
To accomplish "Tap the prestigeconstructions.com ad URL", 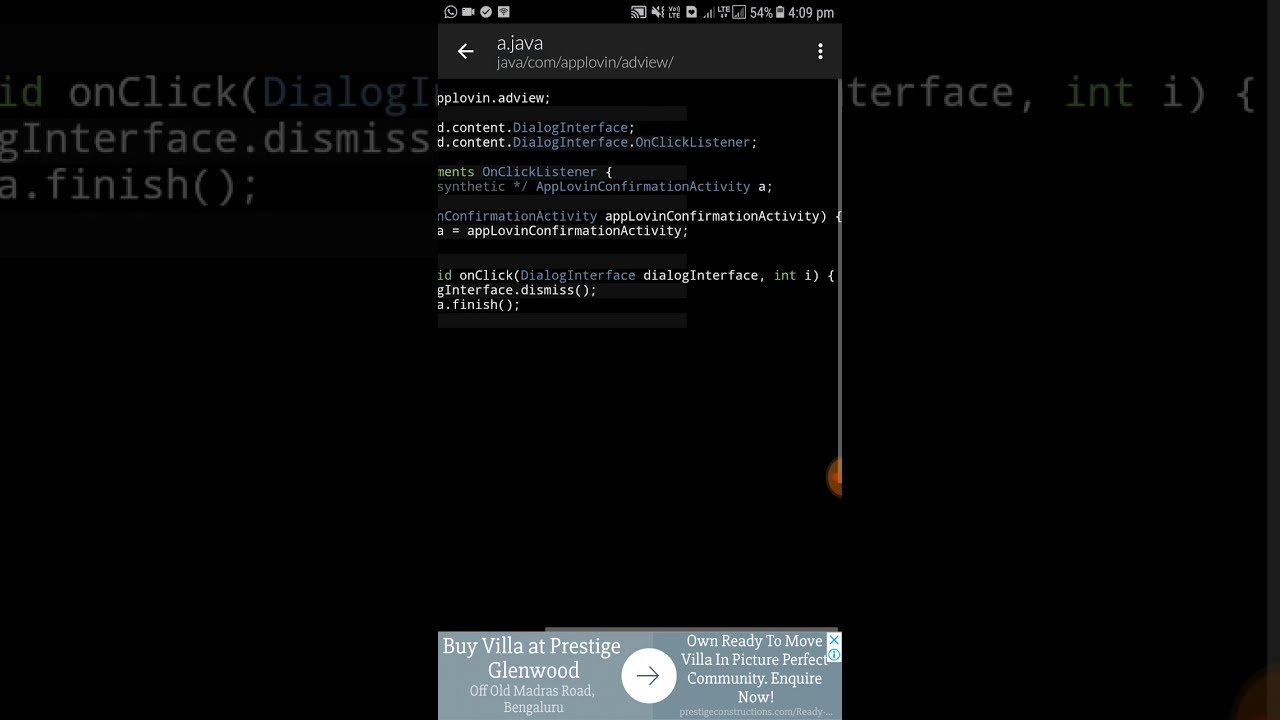I will pos(756,712).
